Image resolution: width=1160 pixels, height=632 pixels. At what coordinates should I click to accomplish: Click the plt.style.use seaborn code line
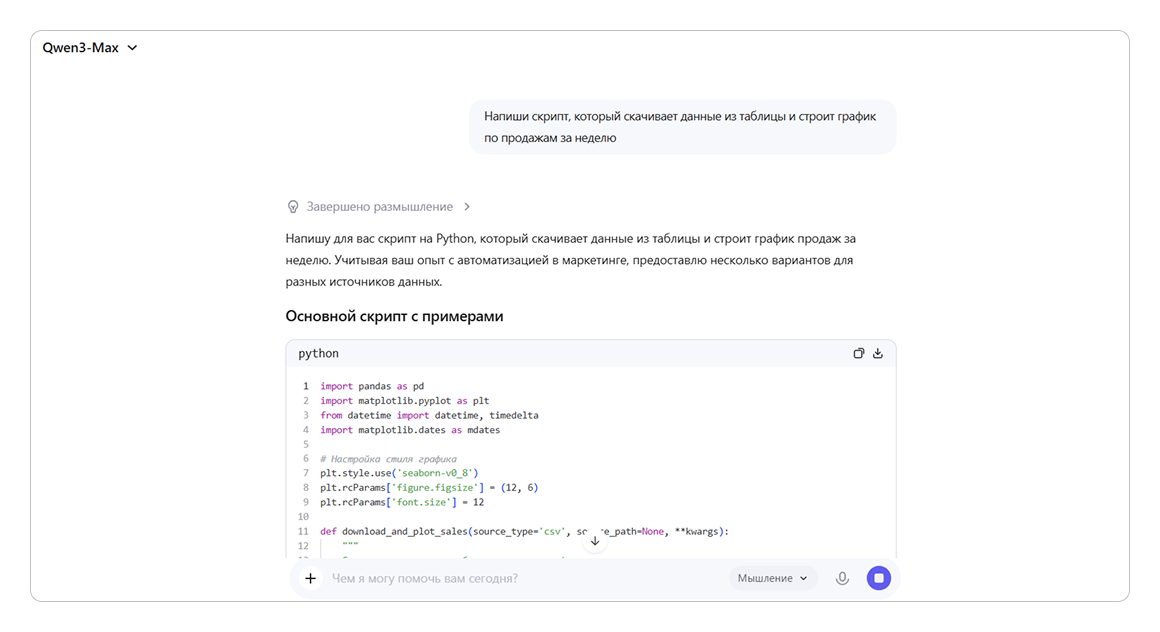click(x=400, y=473)
